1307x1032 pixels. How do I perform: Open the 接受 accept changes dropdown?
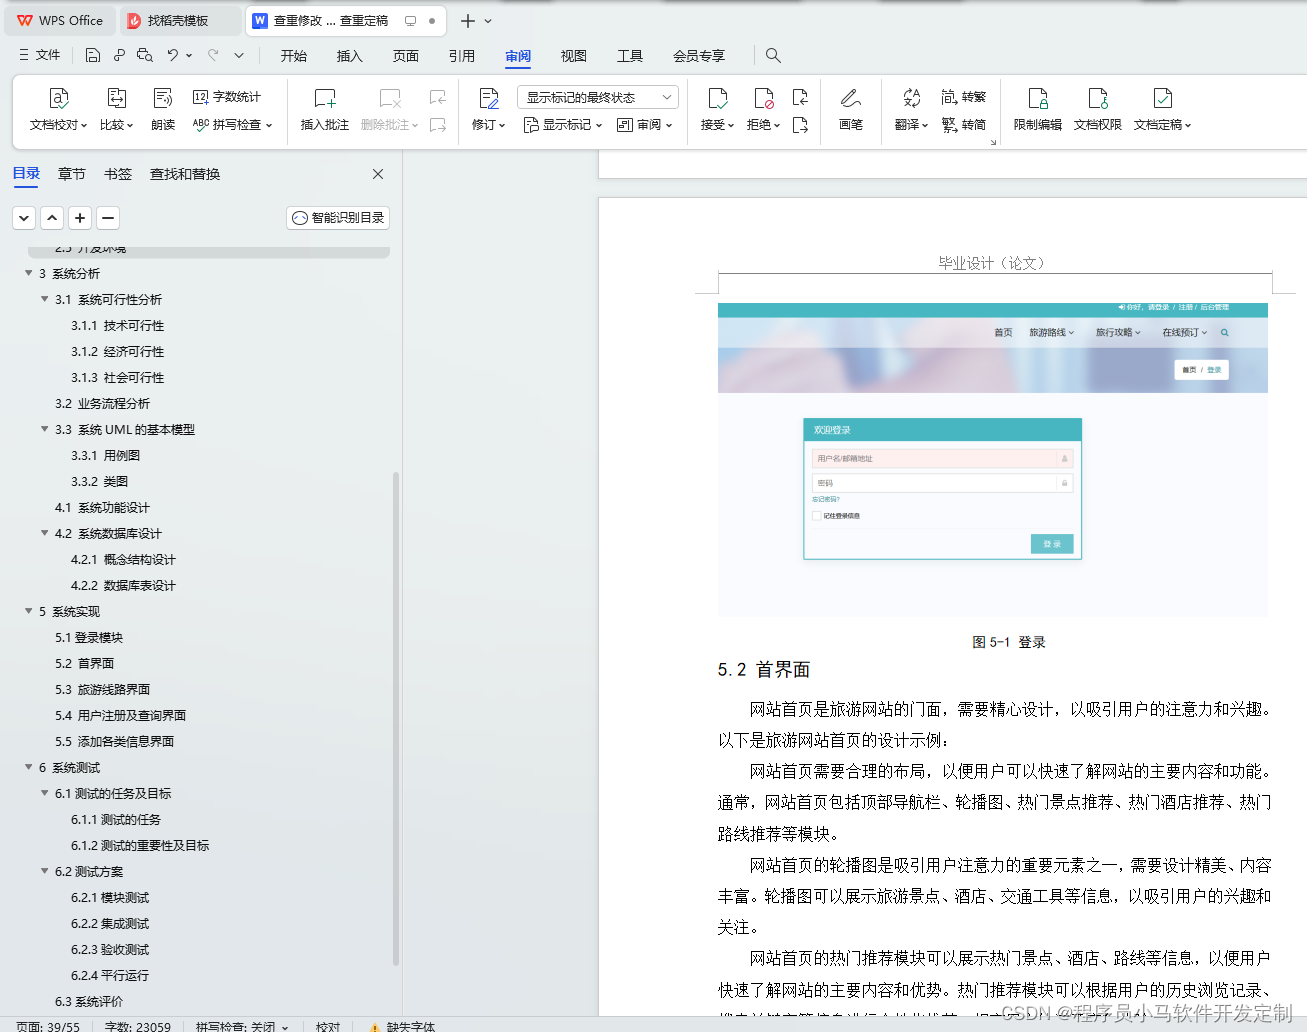717,110
